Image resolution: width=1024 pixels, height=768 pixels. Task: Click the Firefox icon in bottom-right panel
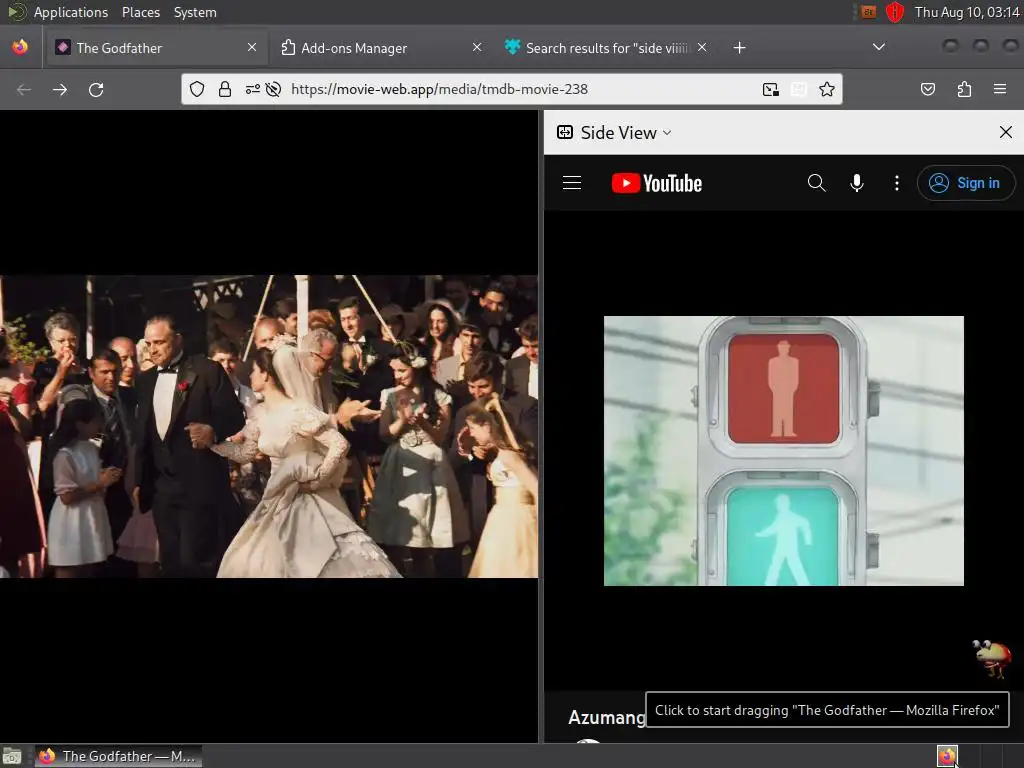[947, 756]
